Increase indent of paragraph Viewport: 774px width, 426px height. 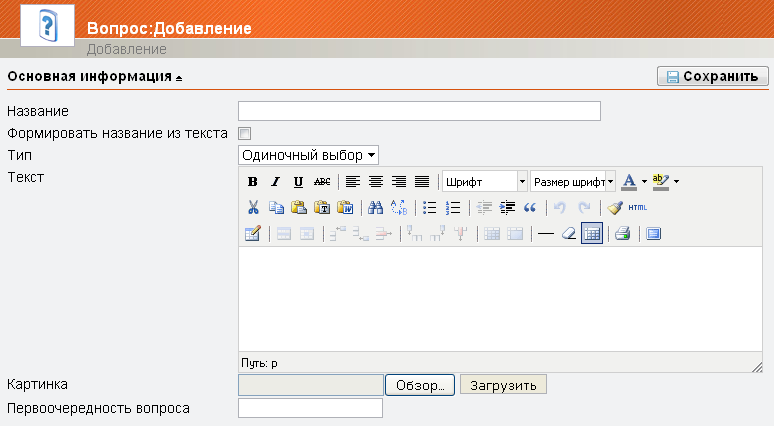[507, 207]
